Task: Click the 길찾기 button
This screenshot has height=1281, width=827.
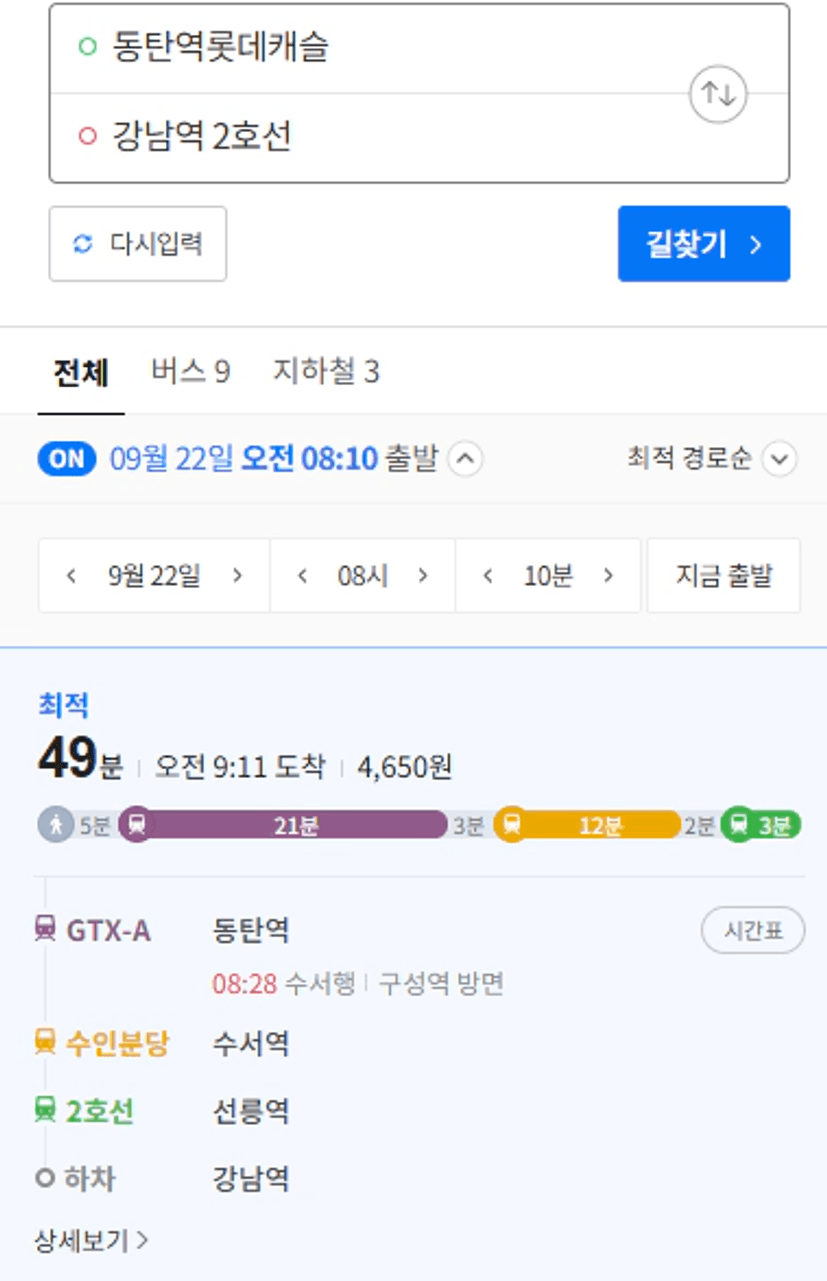Action: (x=704, y=244)
